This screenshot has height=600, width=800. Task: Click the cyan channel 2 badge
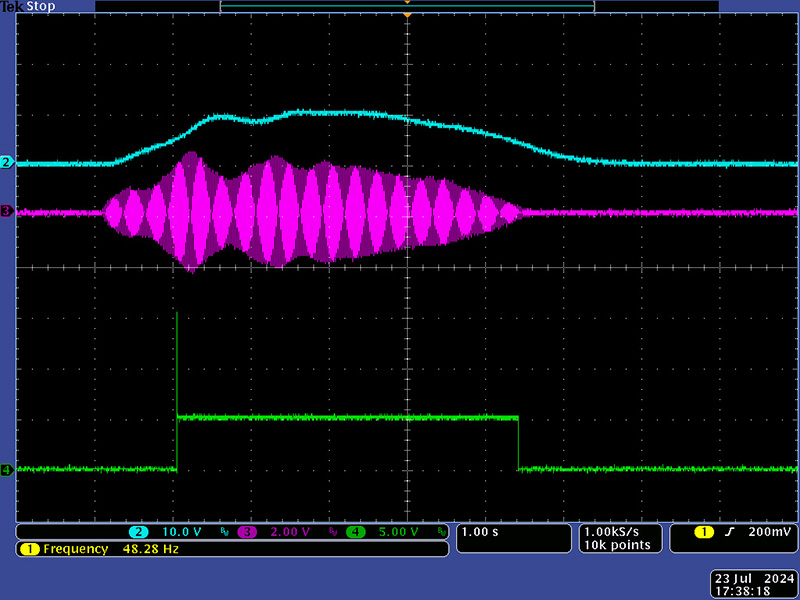(x=139, y=532)
